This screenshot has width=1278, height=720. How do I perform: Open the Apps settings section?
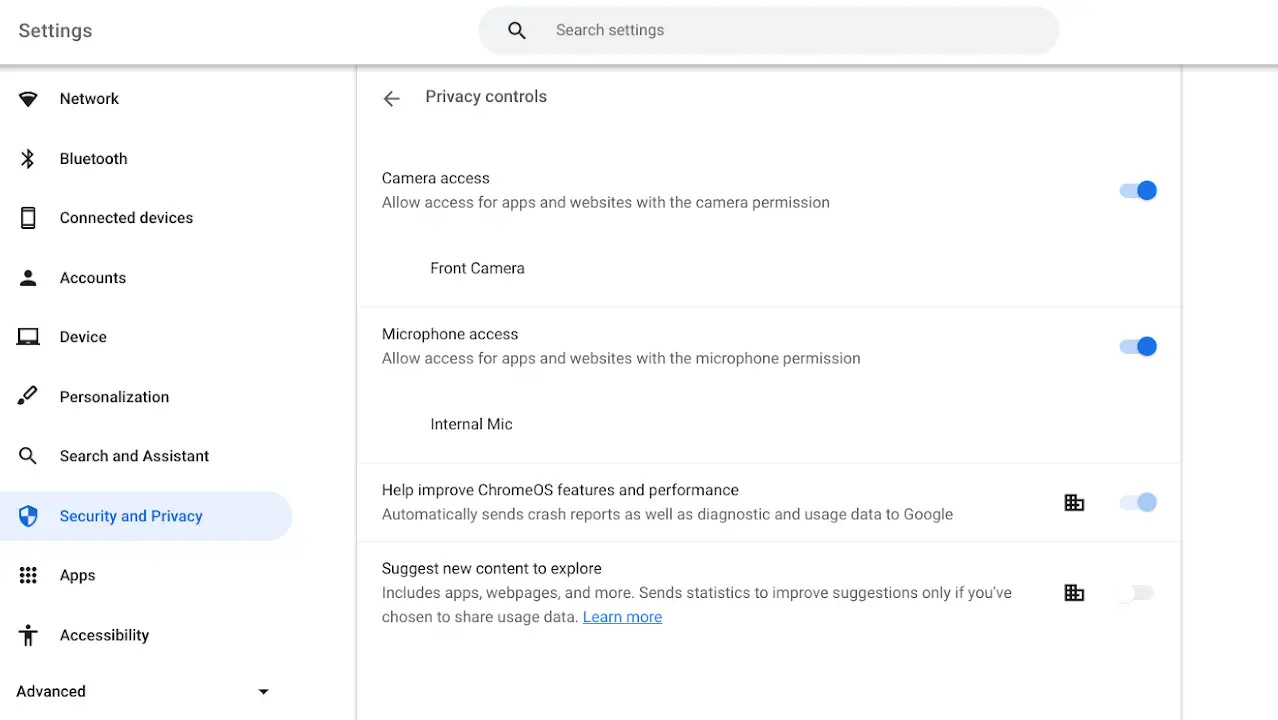coord(146,575)
